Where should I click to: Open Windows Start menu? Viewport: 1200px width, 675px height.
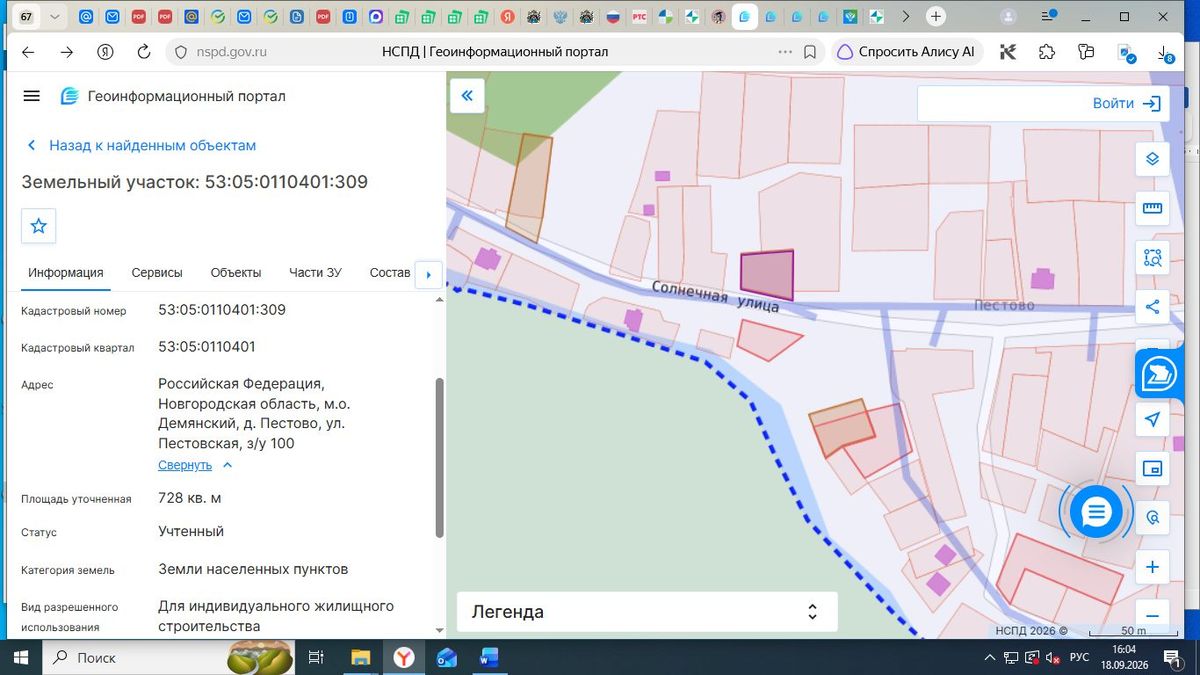coord(22,657)
